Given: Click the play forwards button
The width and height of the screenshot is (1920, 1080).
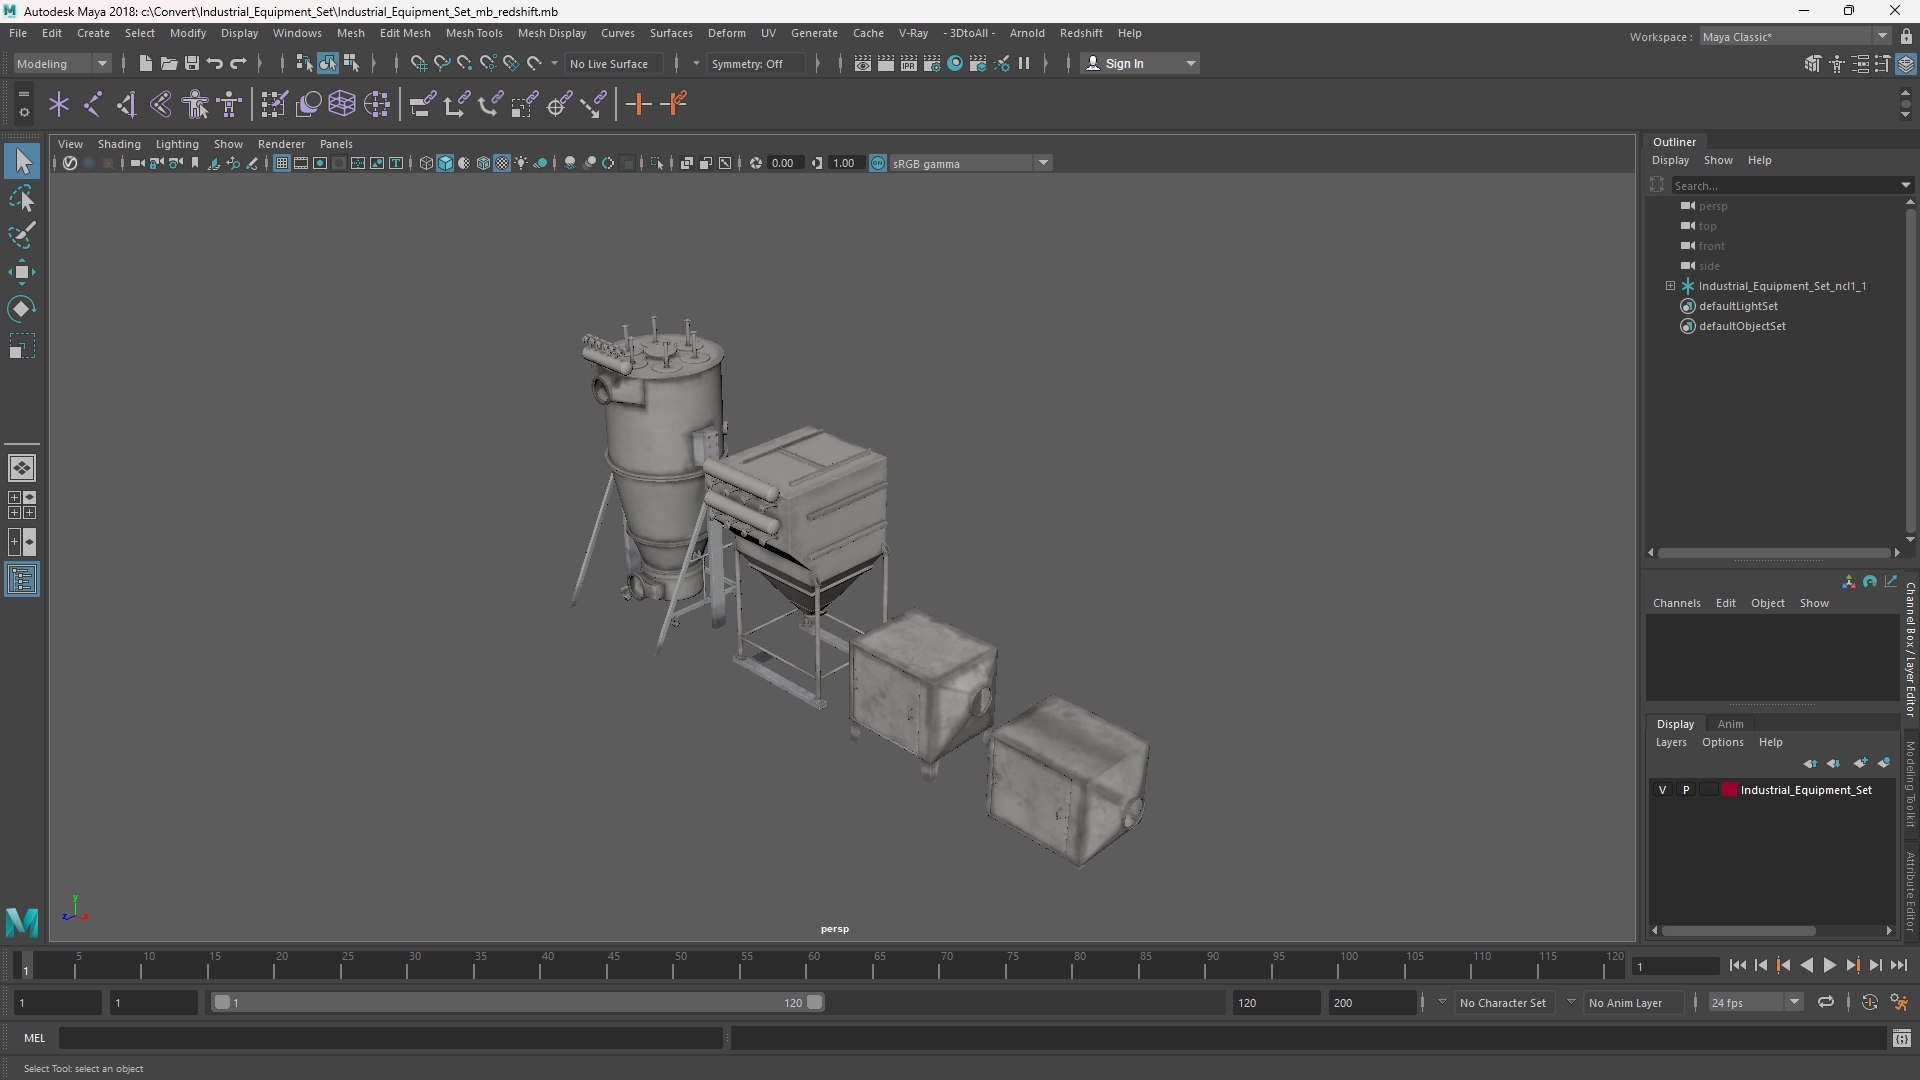Looking at the screenshot, I should click(1829, 965).
